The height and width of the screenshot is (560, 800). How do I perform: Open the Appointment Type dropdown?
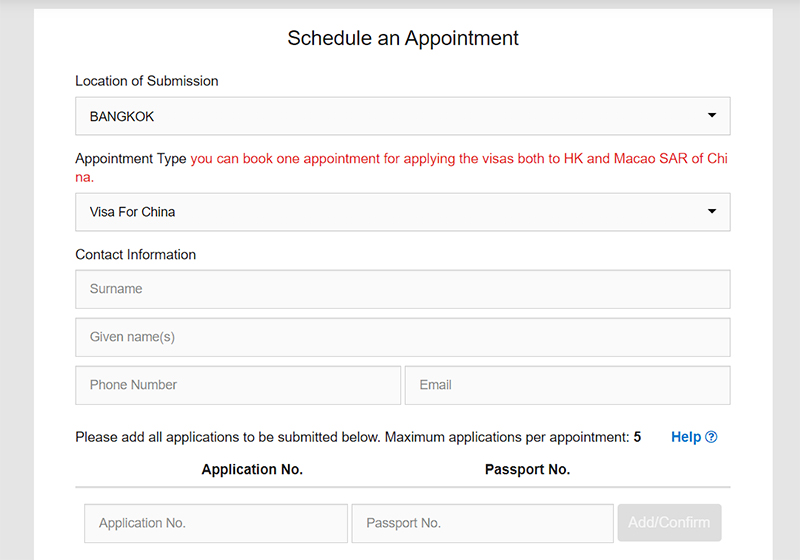[403, 212]
